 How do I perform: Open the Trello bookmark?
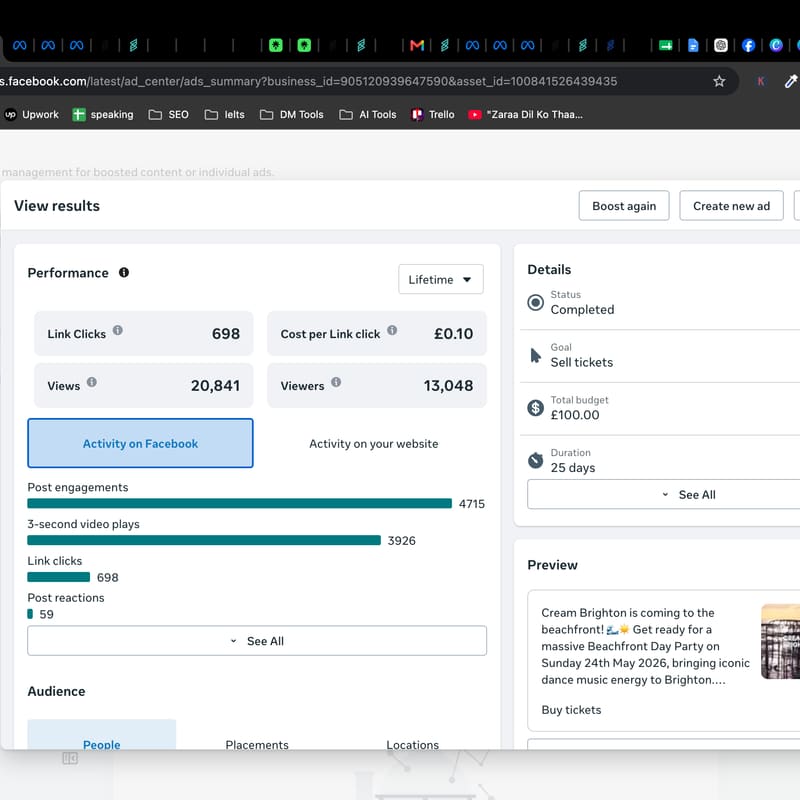433,115
